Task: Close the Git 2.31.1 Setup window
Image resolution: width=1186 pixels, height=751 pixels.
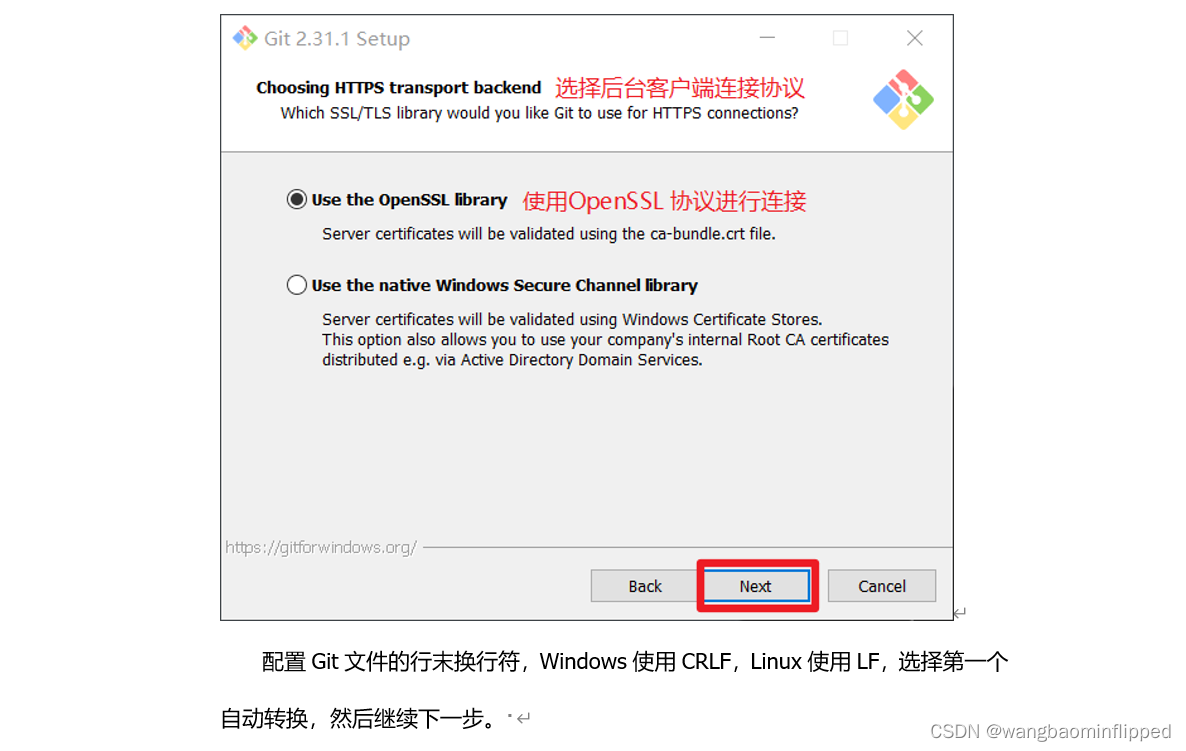Action: click(914, 38)
